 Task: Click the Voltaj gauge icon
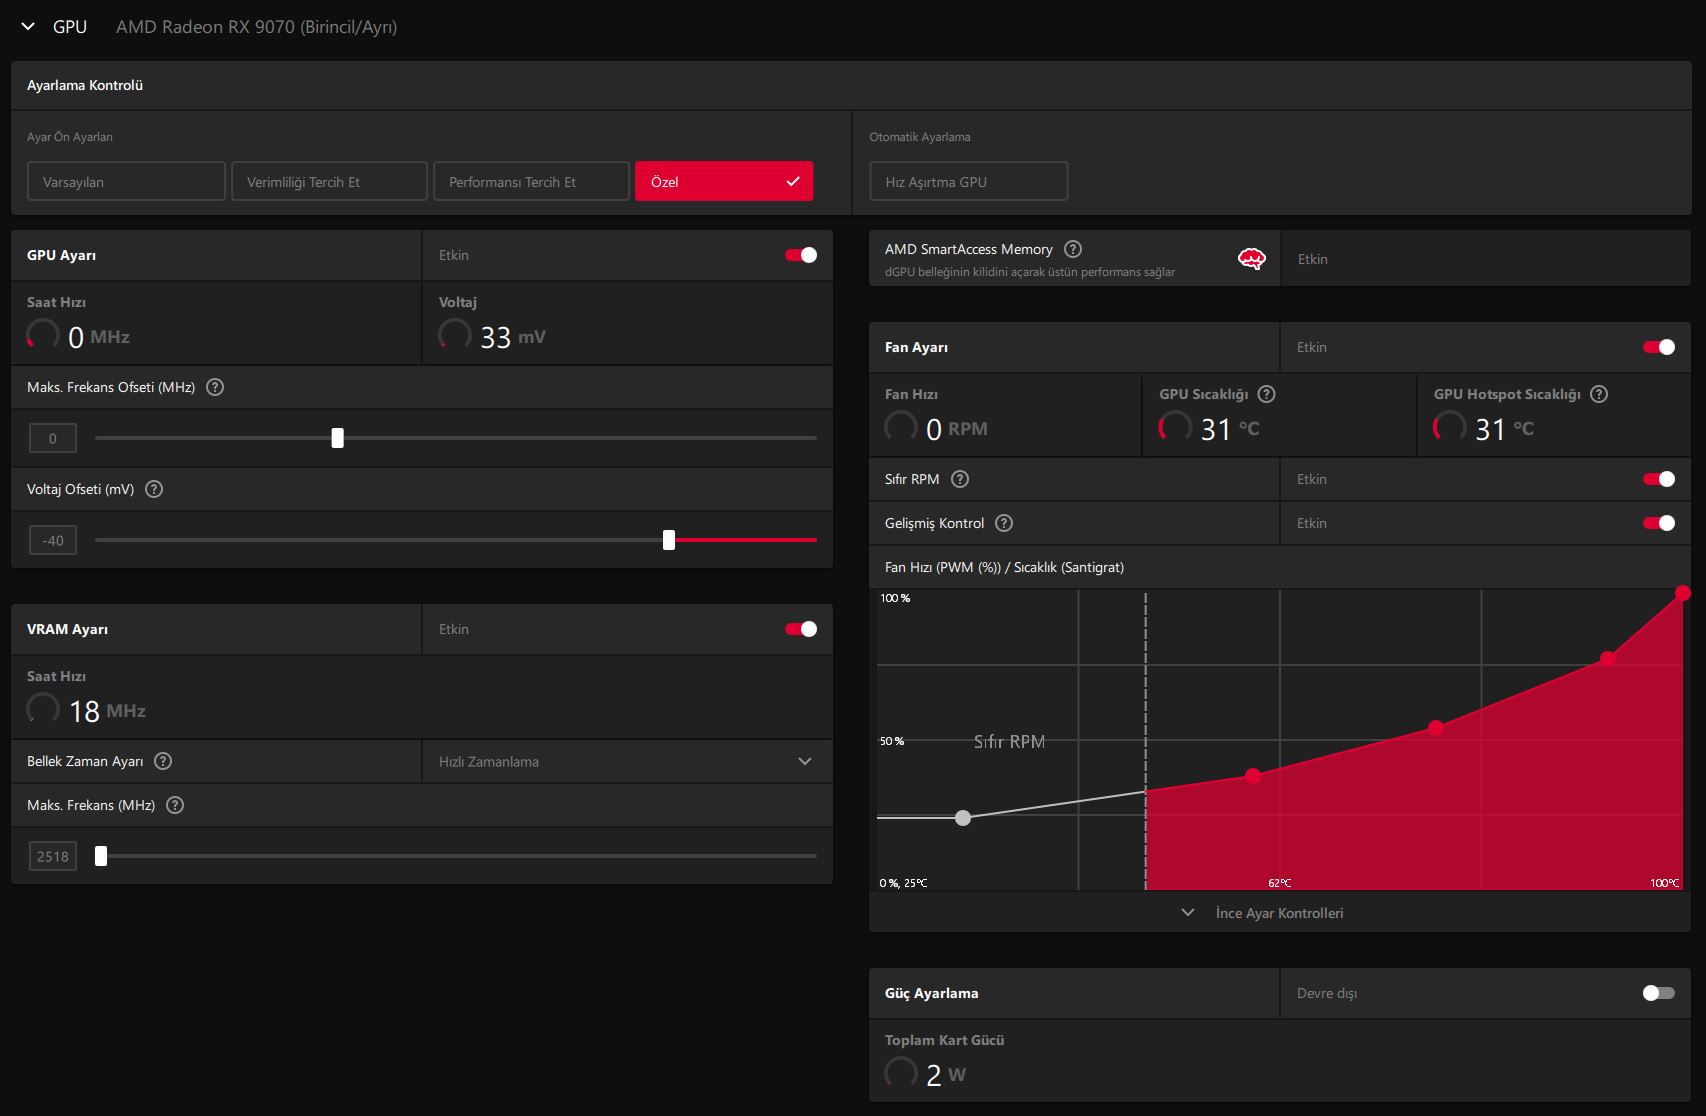tap(455, 334)
